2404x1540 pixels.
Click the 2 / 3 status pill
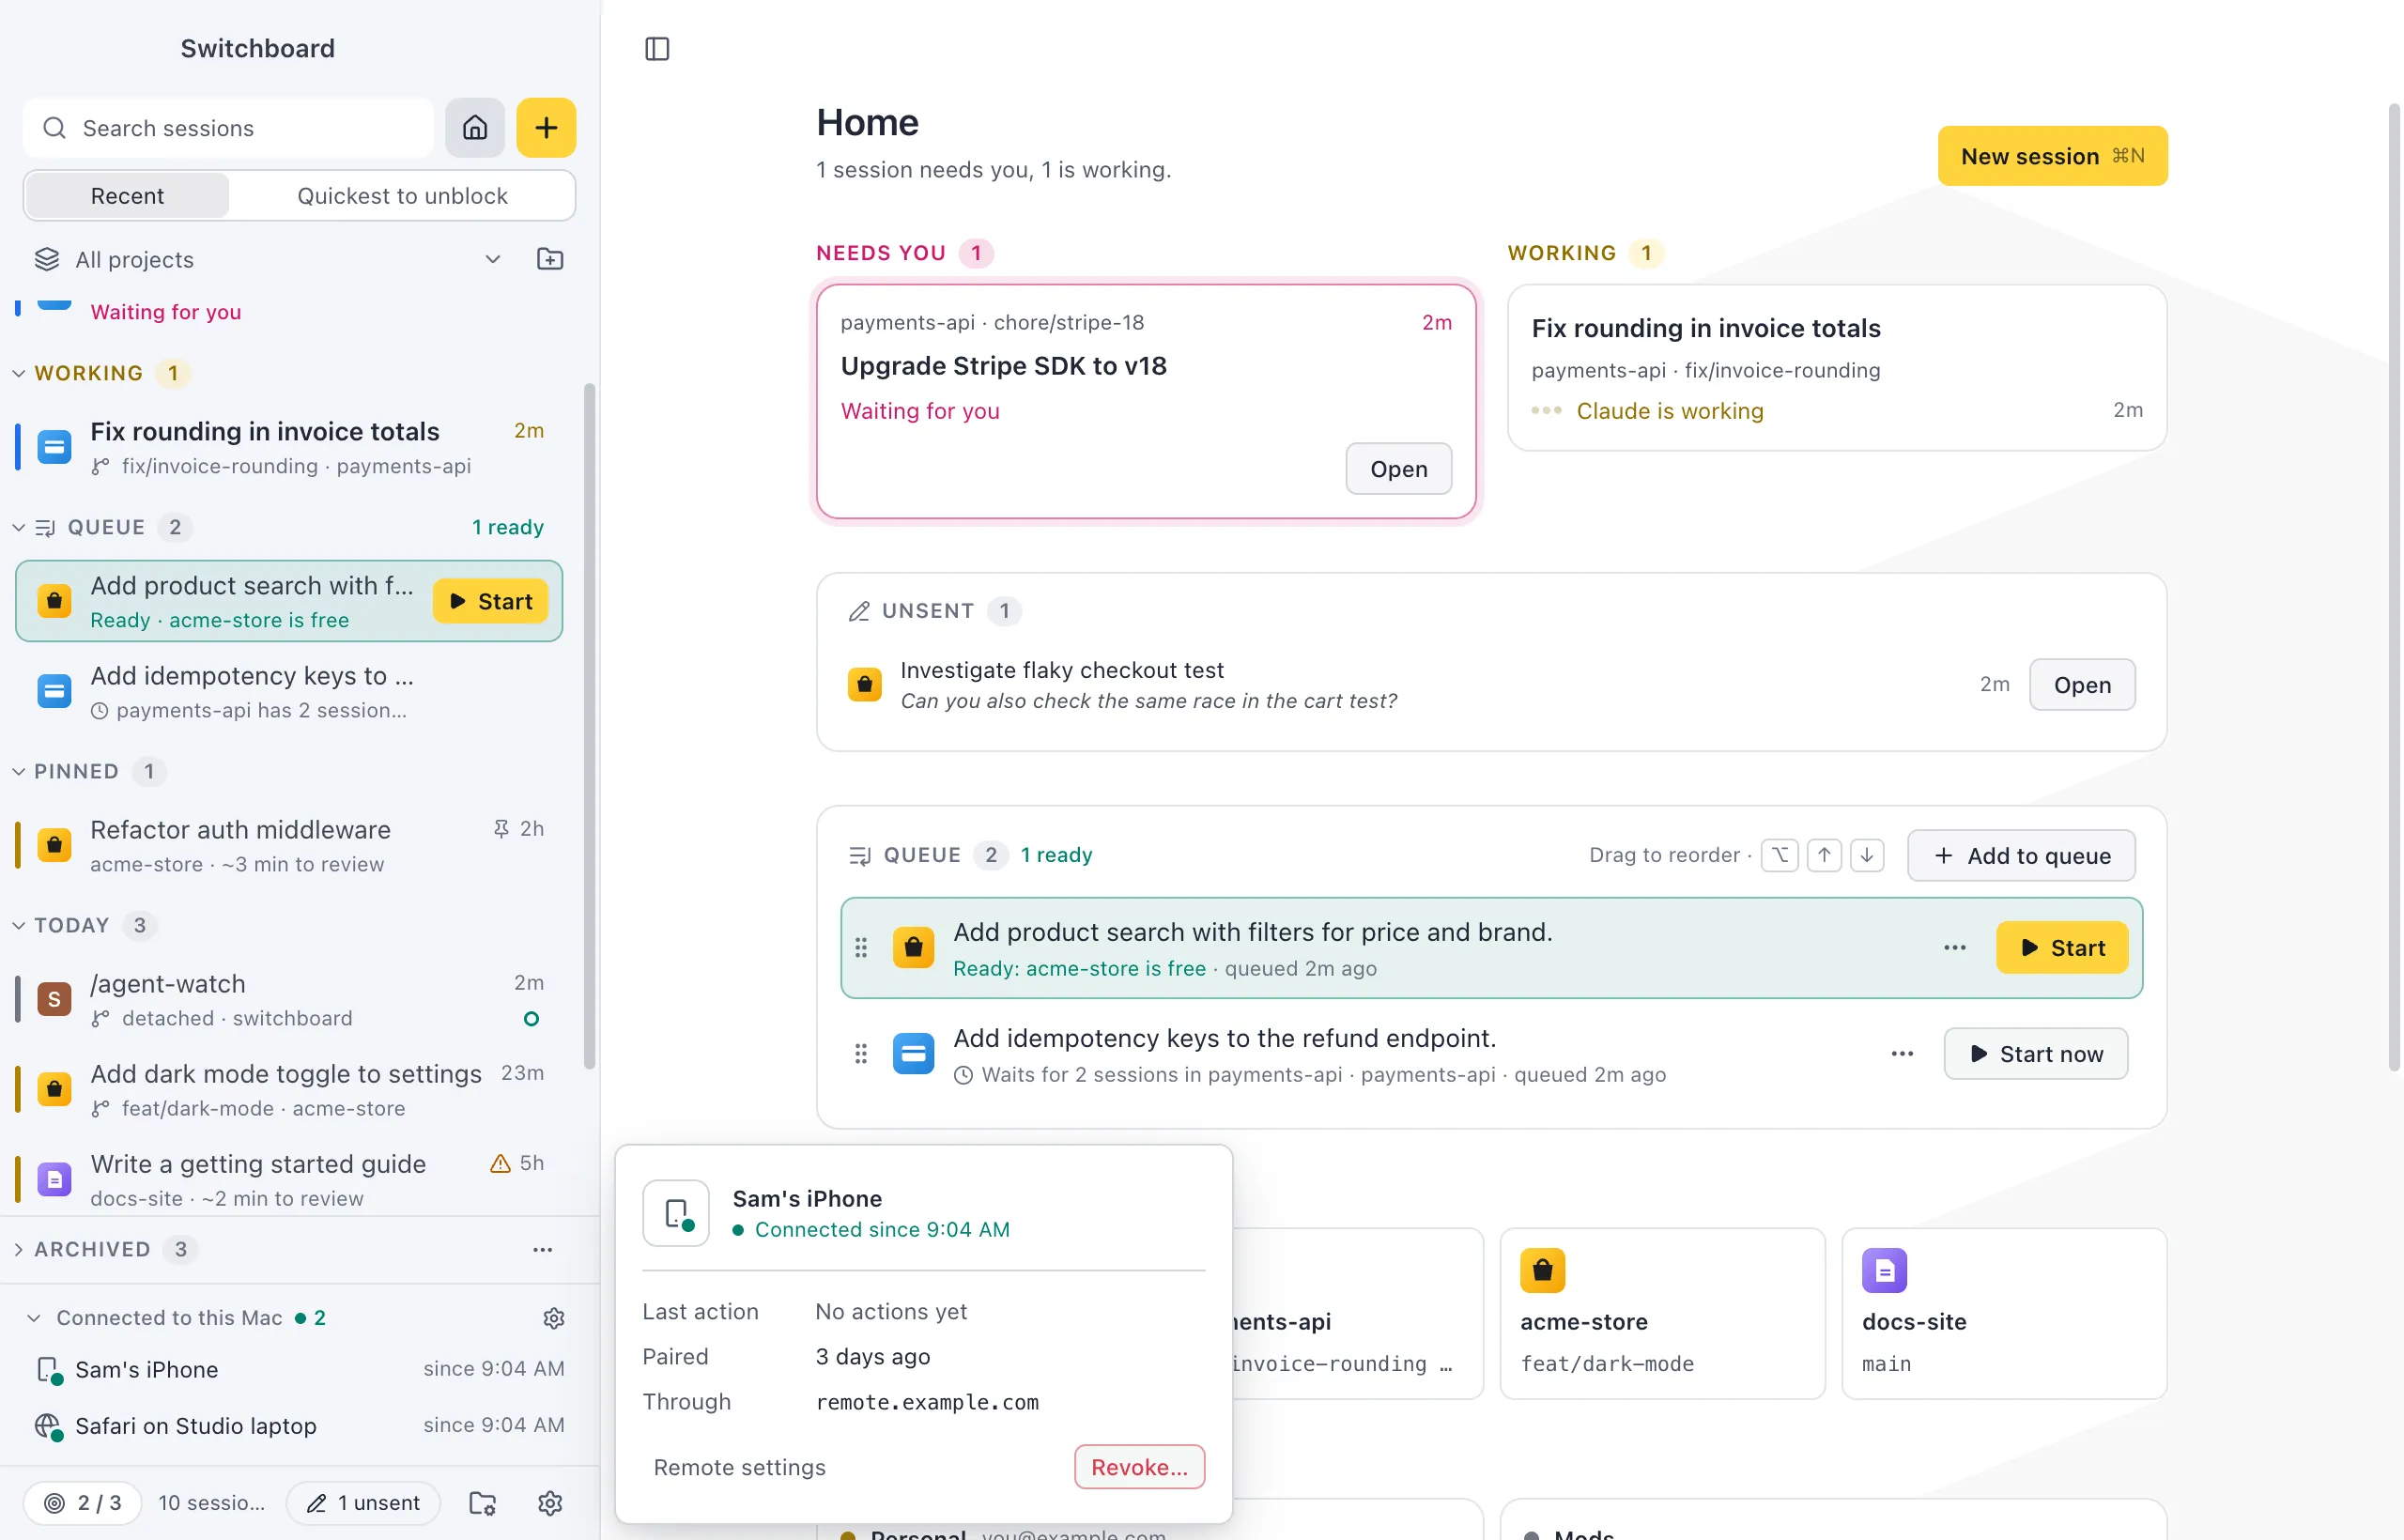click(x=83, y=1503)
